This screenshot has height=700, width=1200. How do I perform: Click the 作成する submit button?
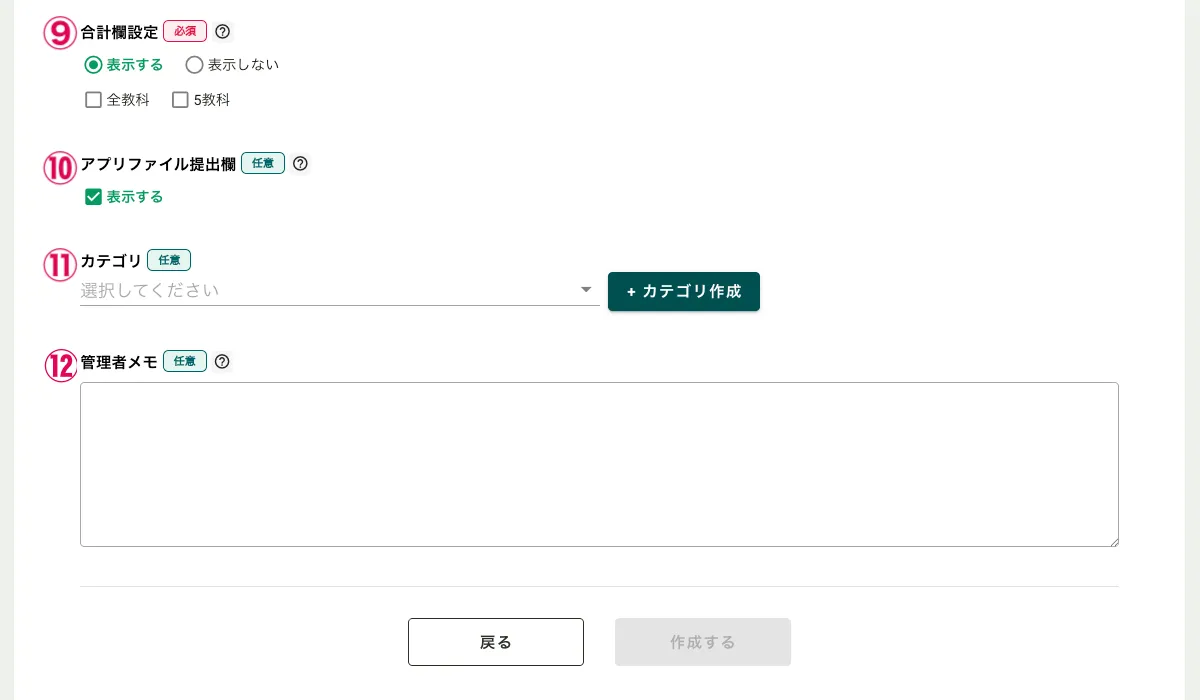click(x=703, y=642)
